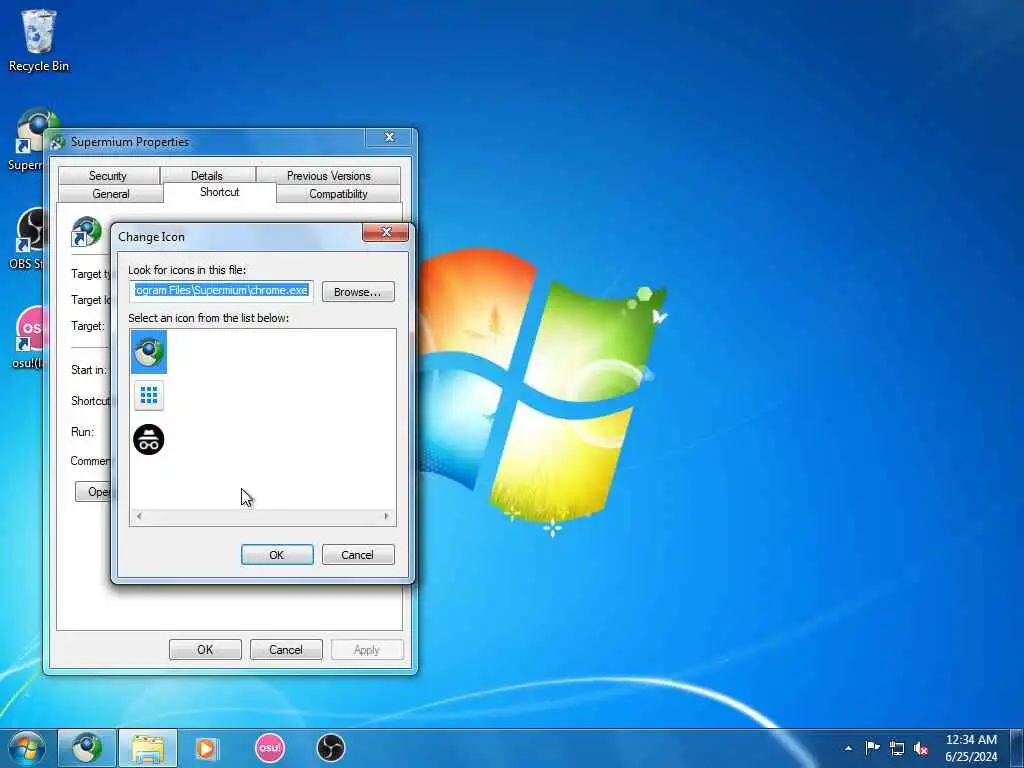Launch the media player from the taskbar
Image resolution: width=1024 pixels, height=768 pixels.
[207, 748]
